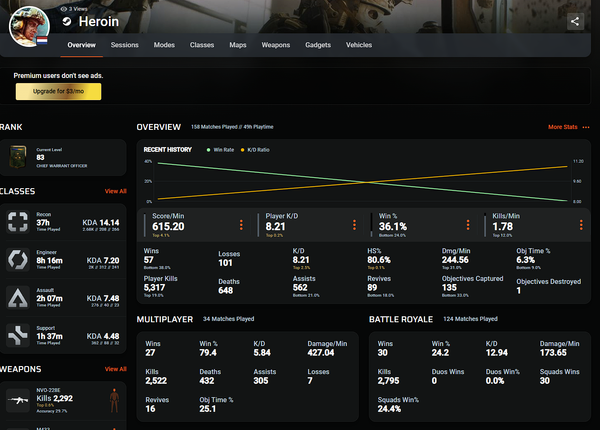Screen dimensions: 600x430
Task: Switch to the Weapons tab
Action: (x=276, y=45)
